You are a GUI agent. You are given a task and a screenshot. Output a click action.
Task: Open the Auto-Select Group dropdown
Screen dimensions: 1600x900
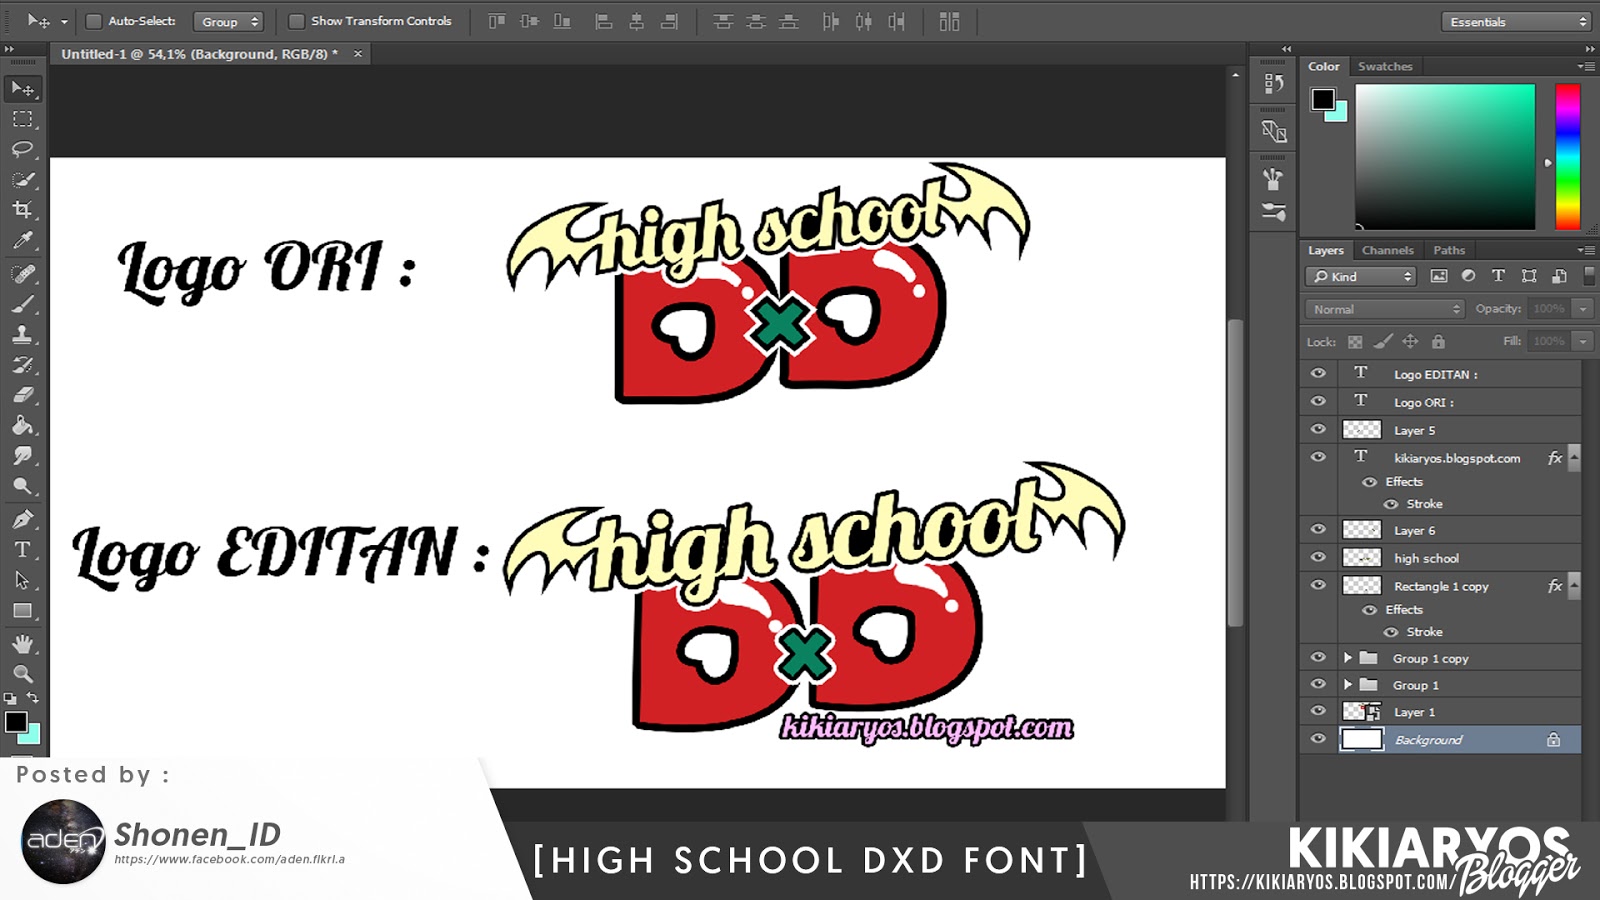click(x=228, y=21)
